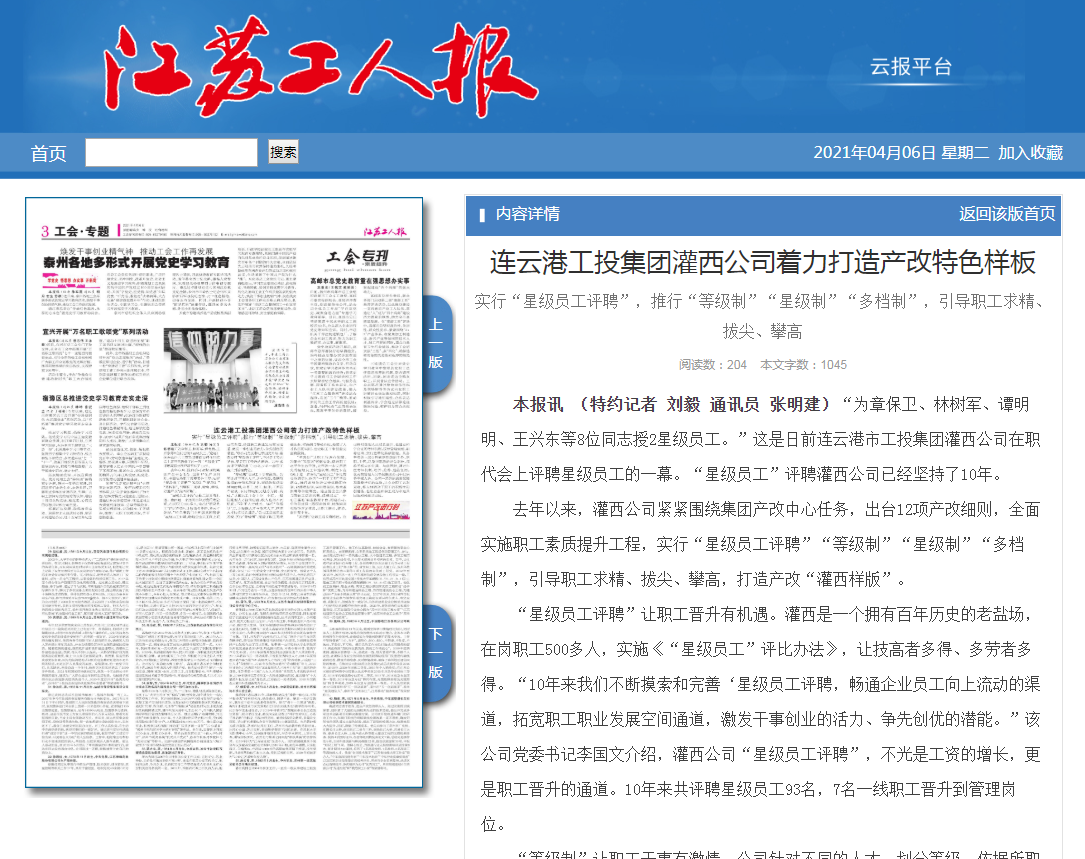Screen dimensions: 1085x859
Task: Click the search input field
Action: pyautogui.click(x=171, y=152)
